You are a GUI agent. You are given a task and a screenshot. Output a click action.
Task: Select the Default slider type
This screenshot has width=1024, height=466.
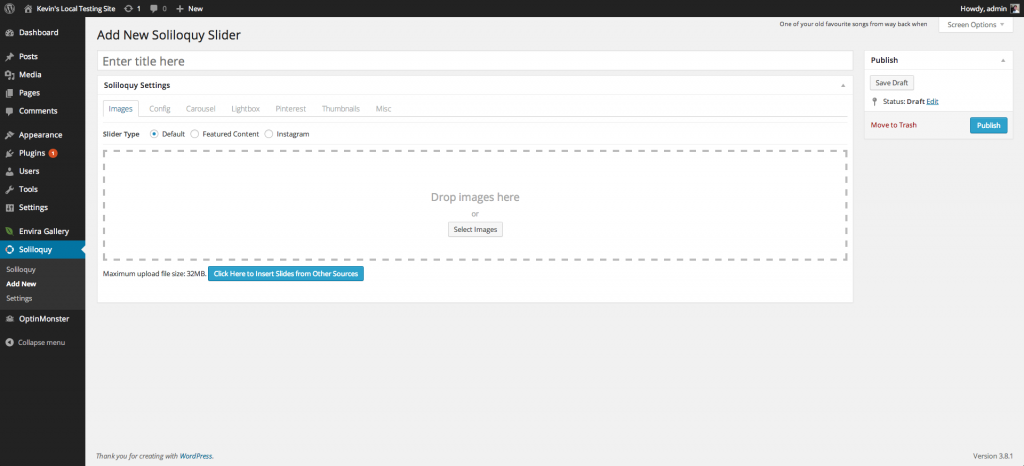click(154, 134)
